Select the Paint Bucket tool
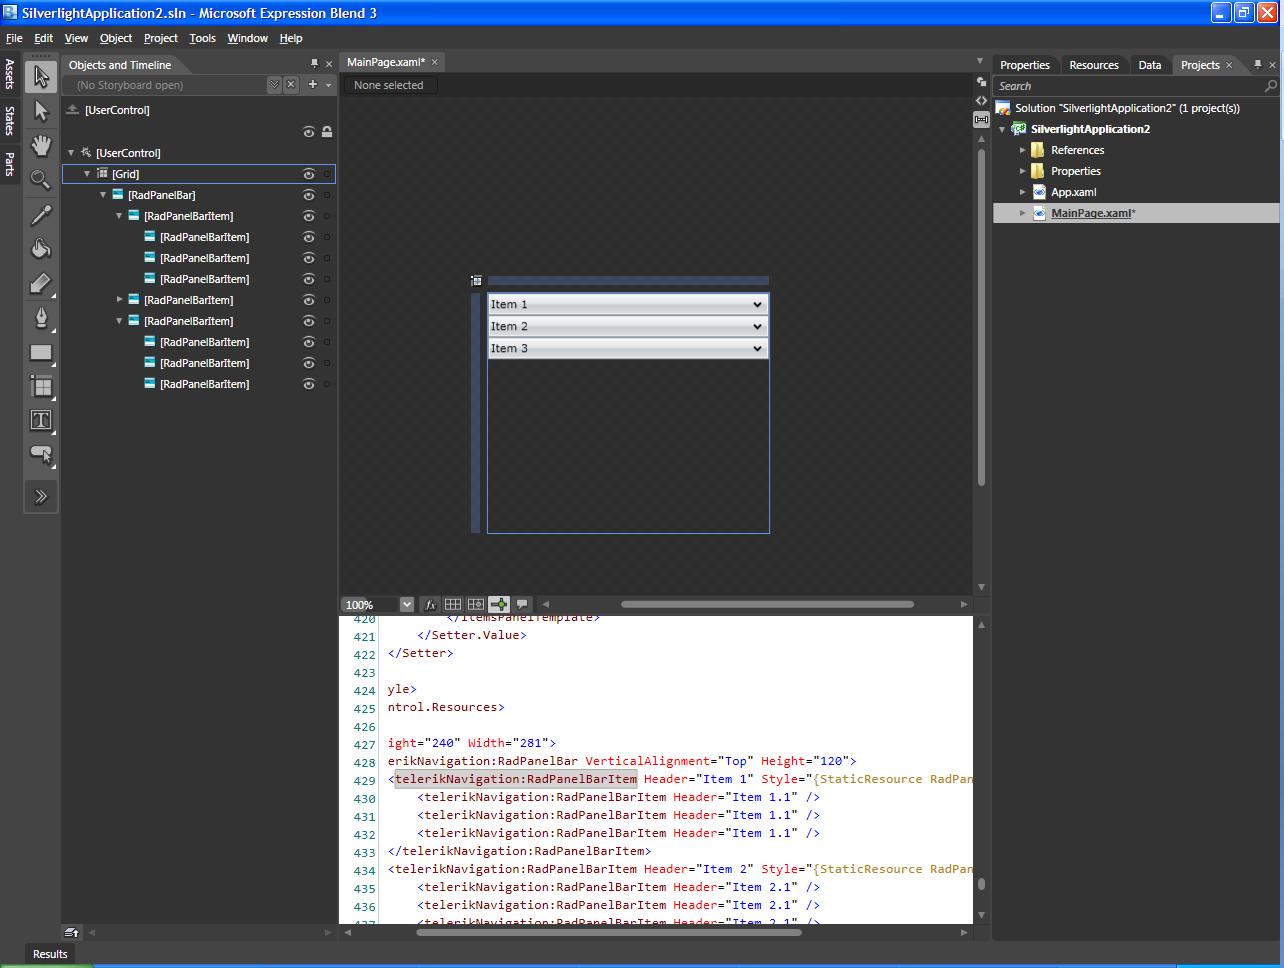Image resolution: width=1284 pixels, height=968 pixels. click(41, 249)
